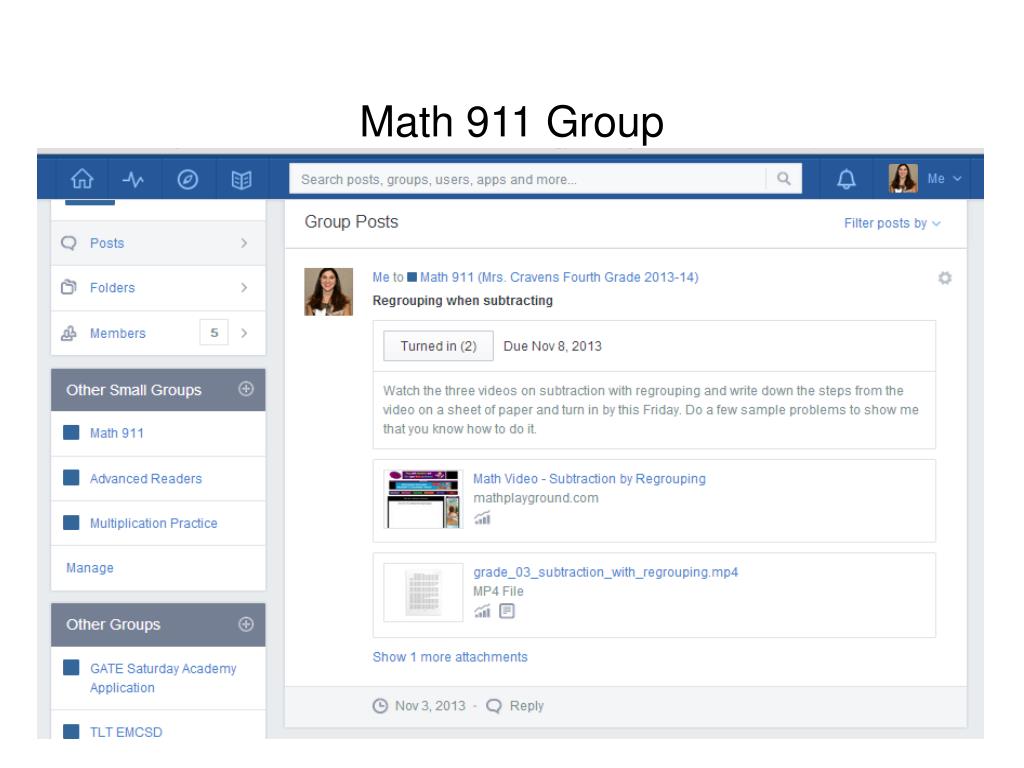Click Due Nov 8, 2013 text
The height and width of the screenshot is (768, 1024).
pos(552,346)
